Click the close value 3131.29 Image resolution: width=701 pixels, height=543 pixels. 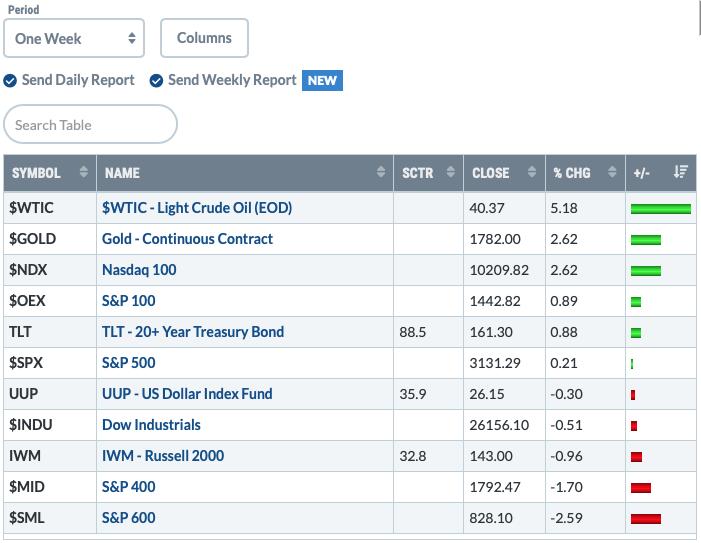pyautogui.click(x=495, y=363)
